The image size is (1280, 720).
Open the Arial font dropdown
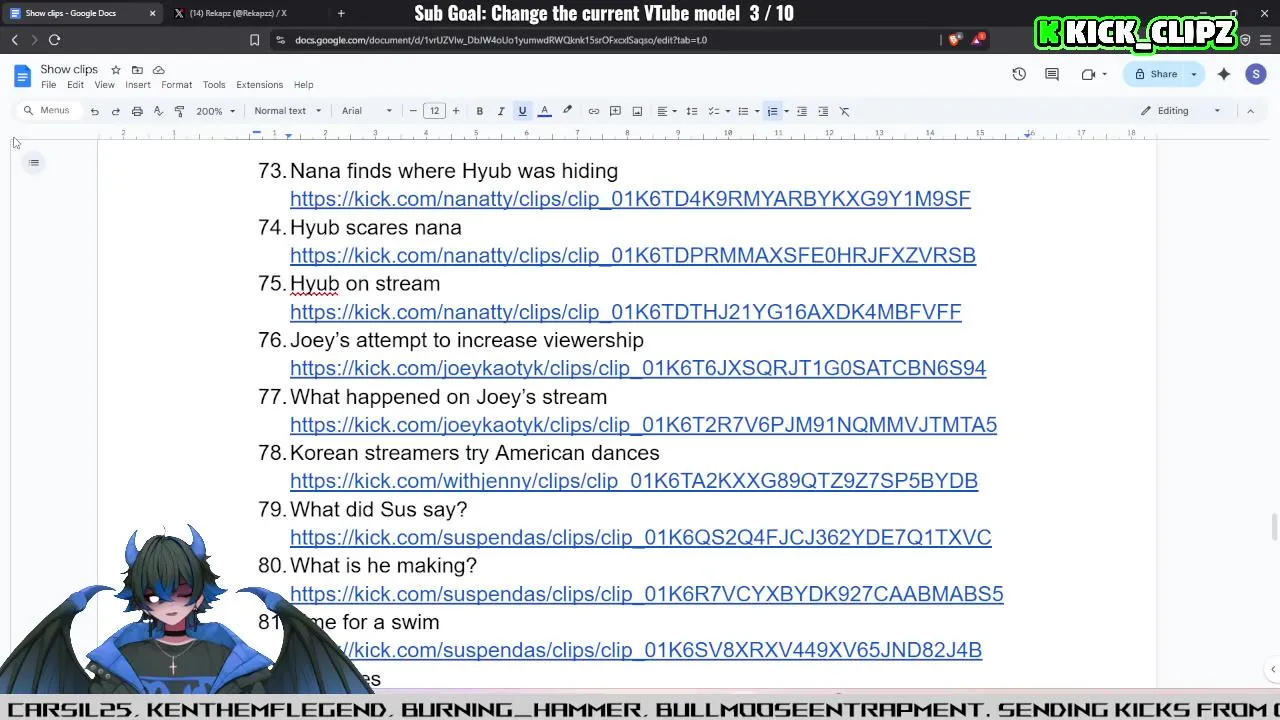pyautogui.click(x=366, y=111)
